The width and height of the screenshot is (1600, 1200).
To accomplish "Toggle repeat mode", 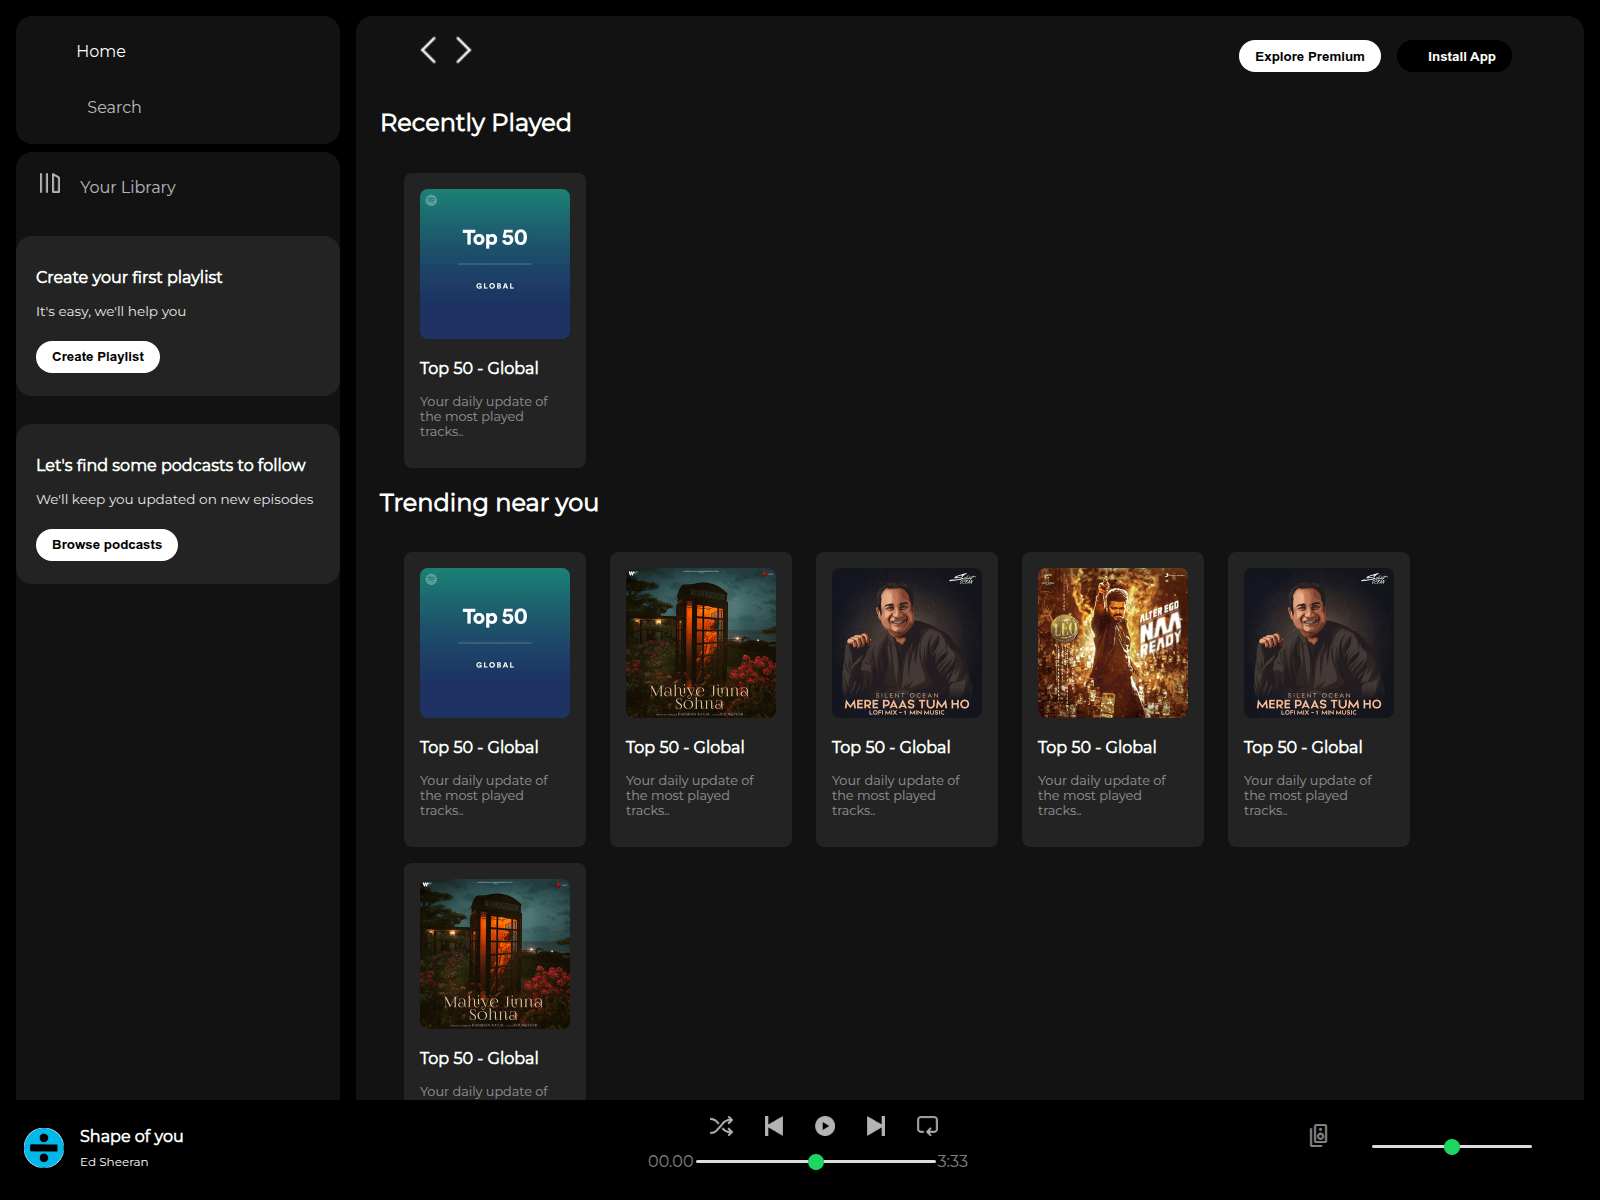I will pos(928,1126).
